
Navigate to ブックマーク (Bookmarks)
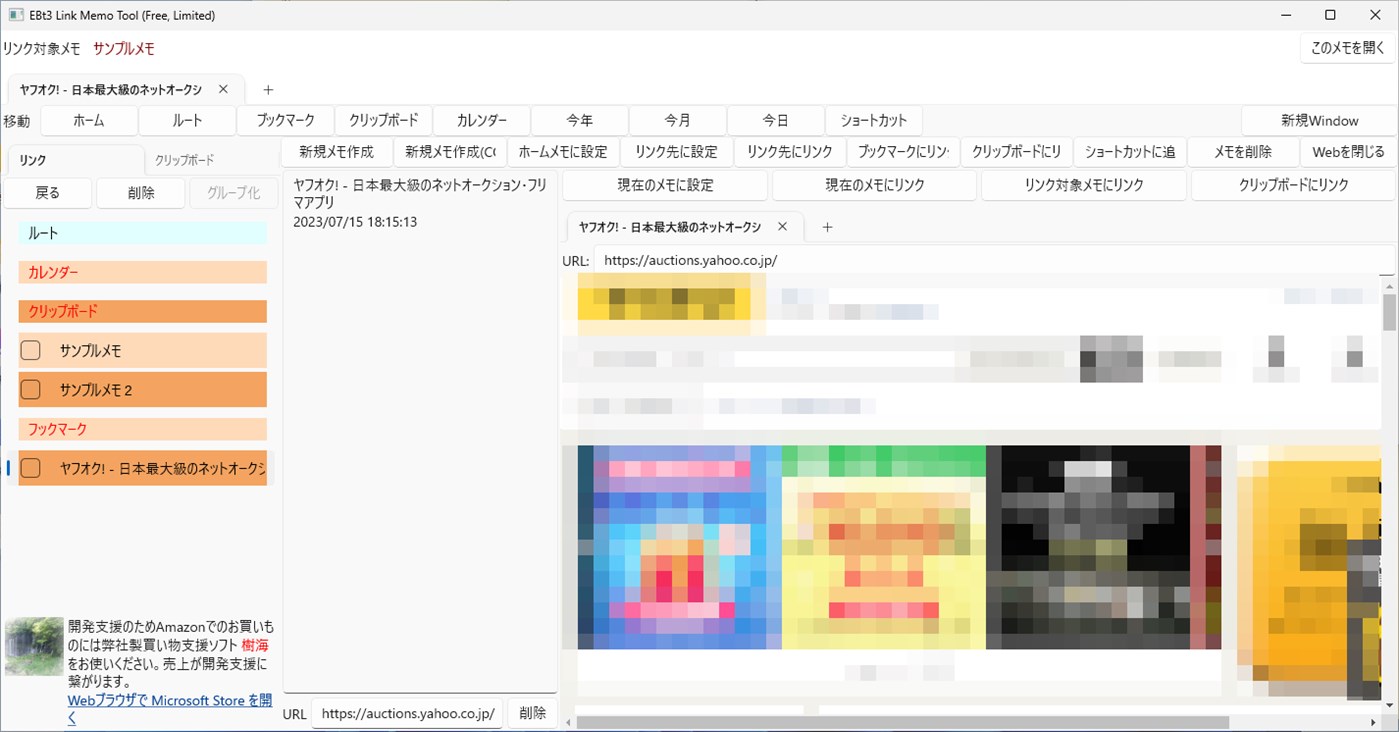[285, 120]
